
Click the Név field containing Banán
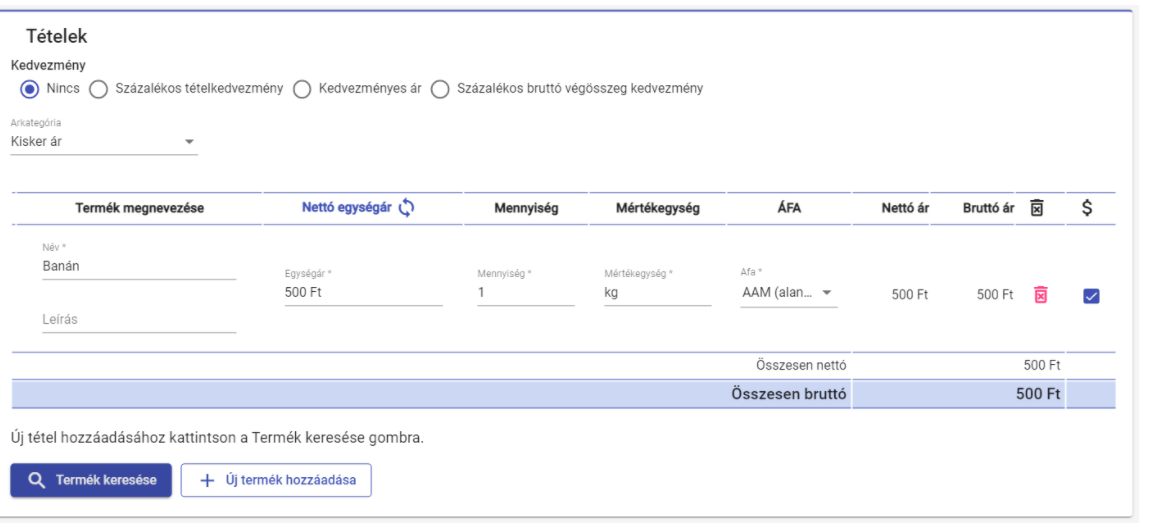point(139,267)
